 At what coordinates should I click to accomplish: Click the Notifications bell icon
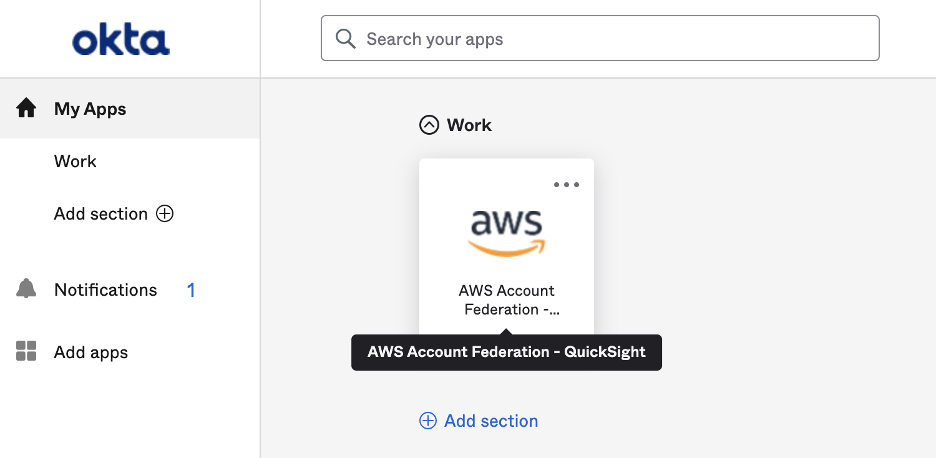26,289
